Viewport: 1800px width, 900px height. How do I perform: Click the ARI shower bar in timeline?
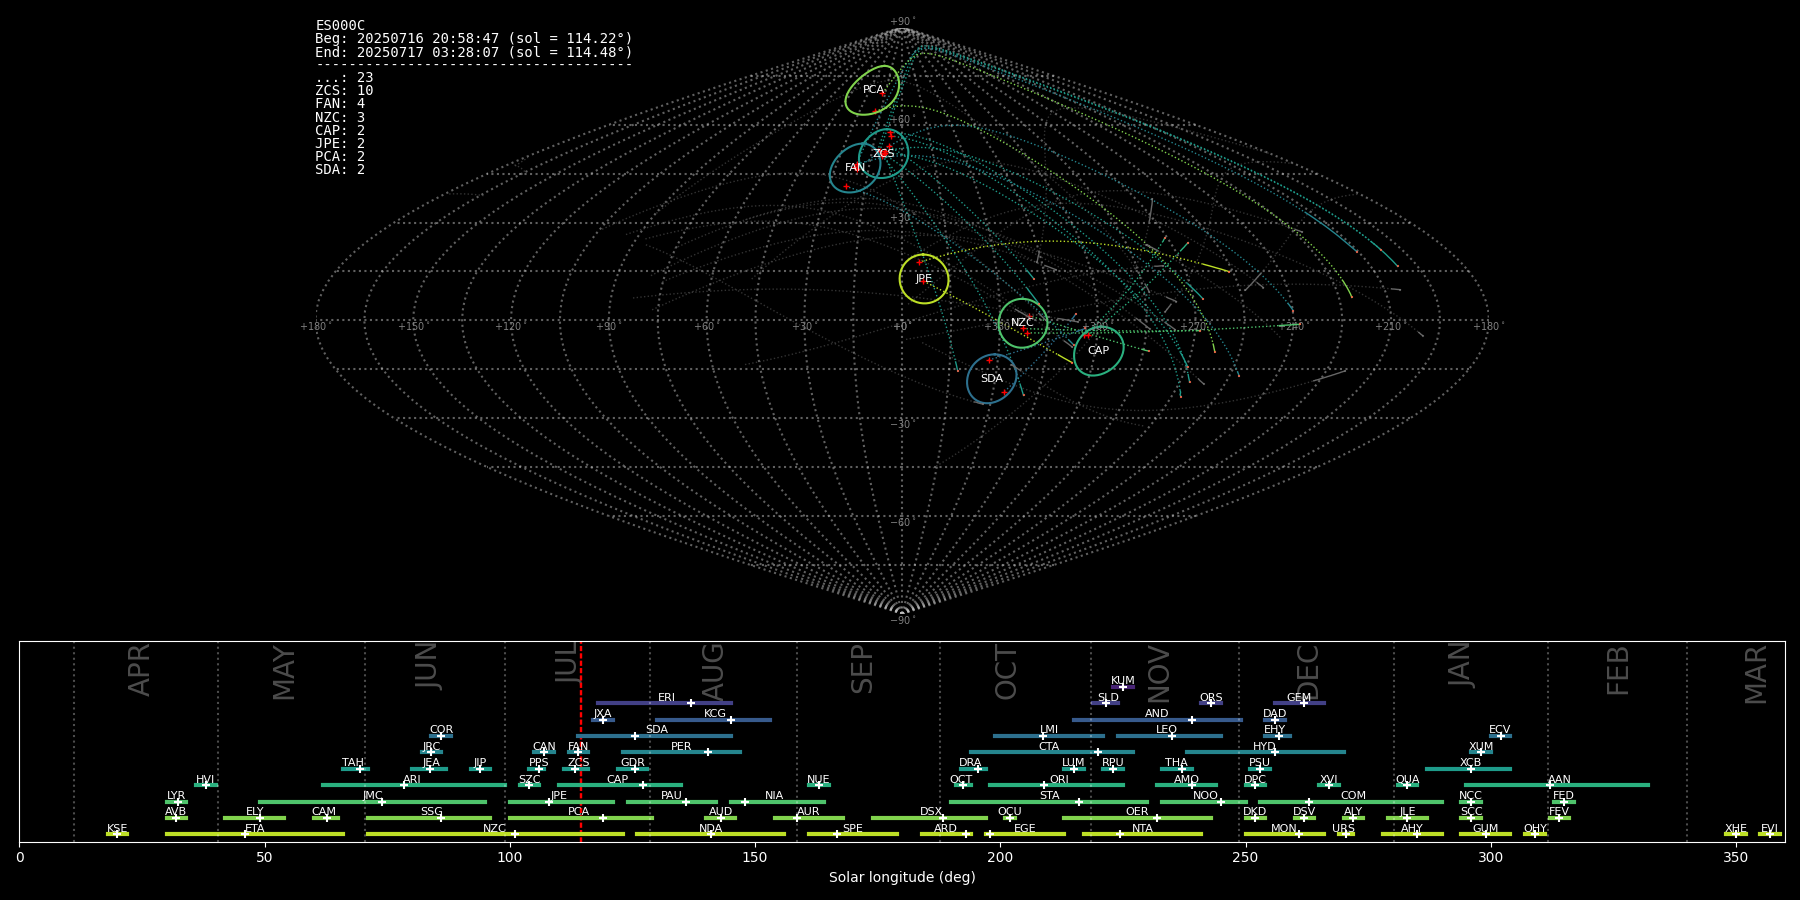click(413, 785)
